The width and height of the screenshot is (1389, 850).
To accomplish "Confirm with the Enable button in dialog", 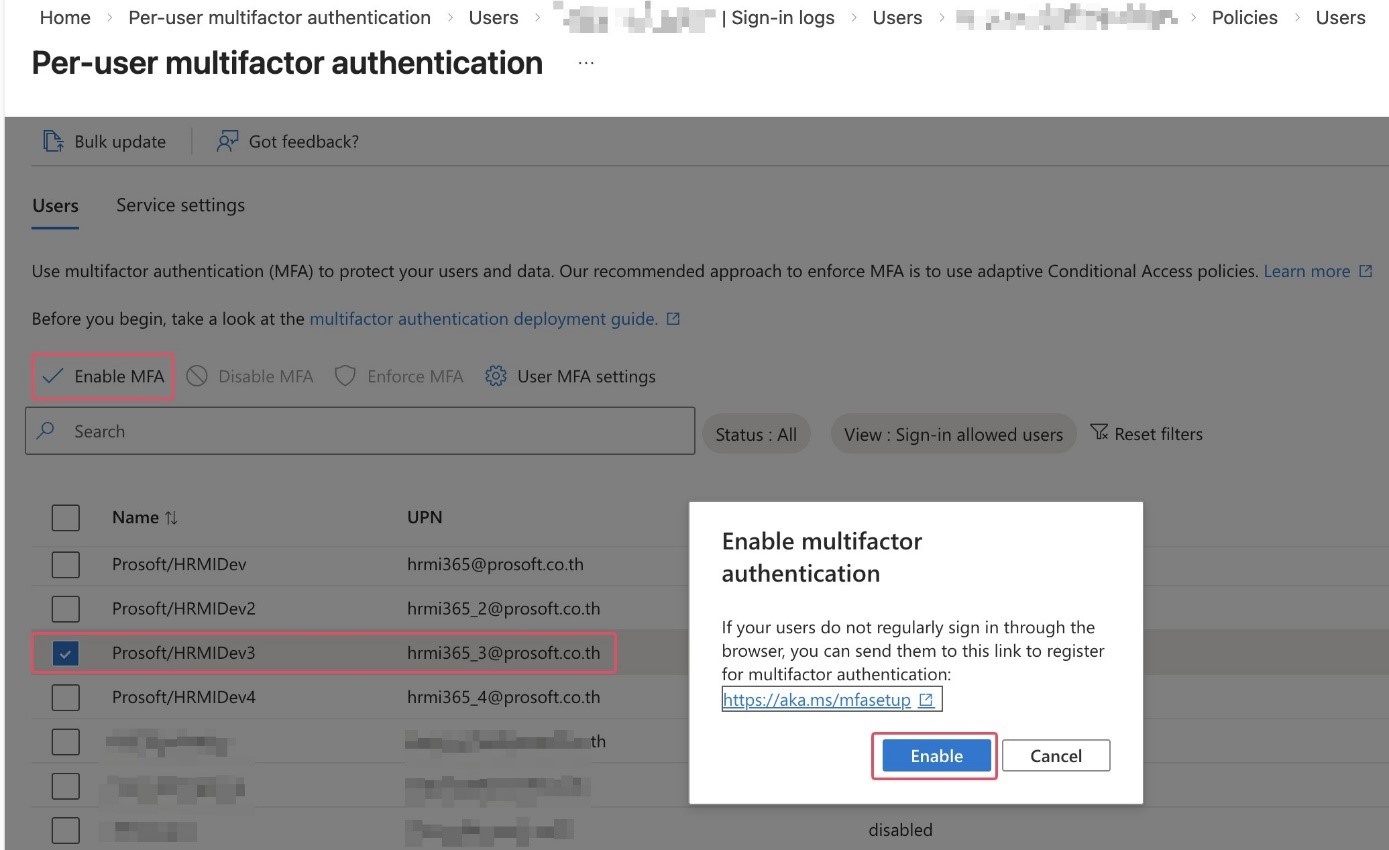I will [936, 756].
